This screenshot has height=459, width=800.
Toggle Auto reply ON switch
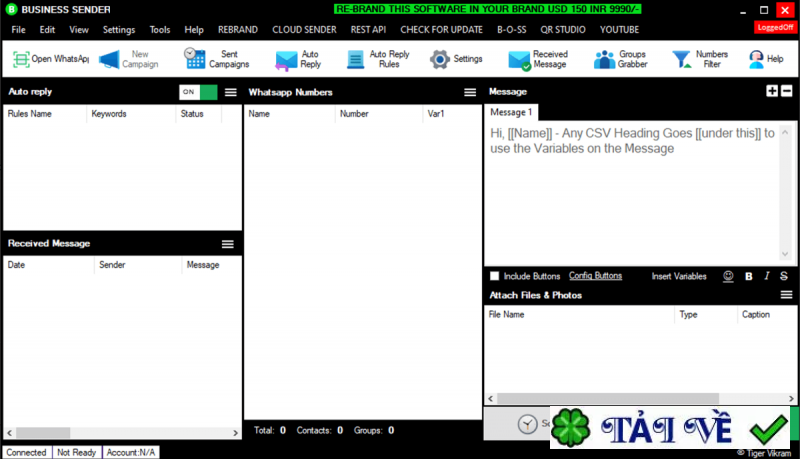pos(198,92)
